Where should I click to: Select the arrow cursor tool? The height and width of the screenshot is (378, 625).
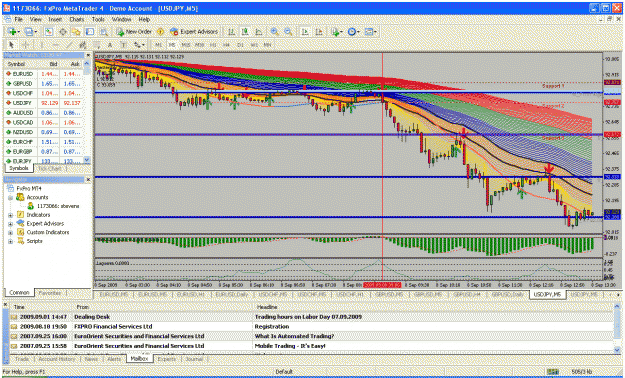click(11, 45)
